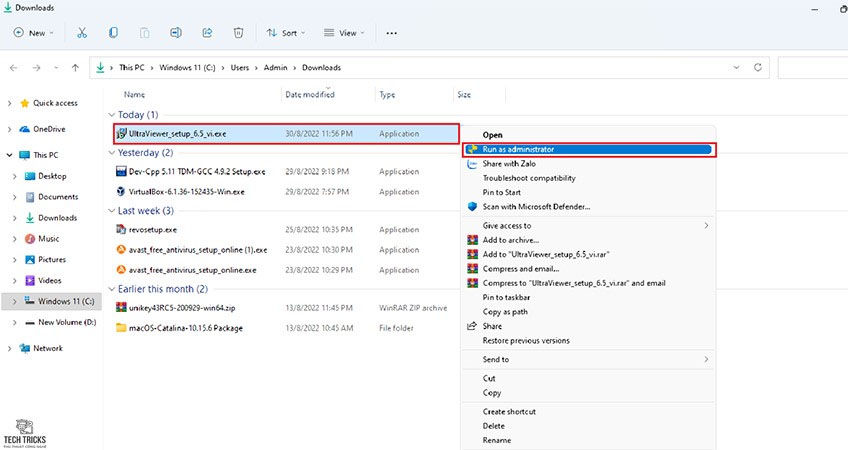Click the VirtualBox installer file icon
The image size is (850, 450).
point(121,191)
